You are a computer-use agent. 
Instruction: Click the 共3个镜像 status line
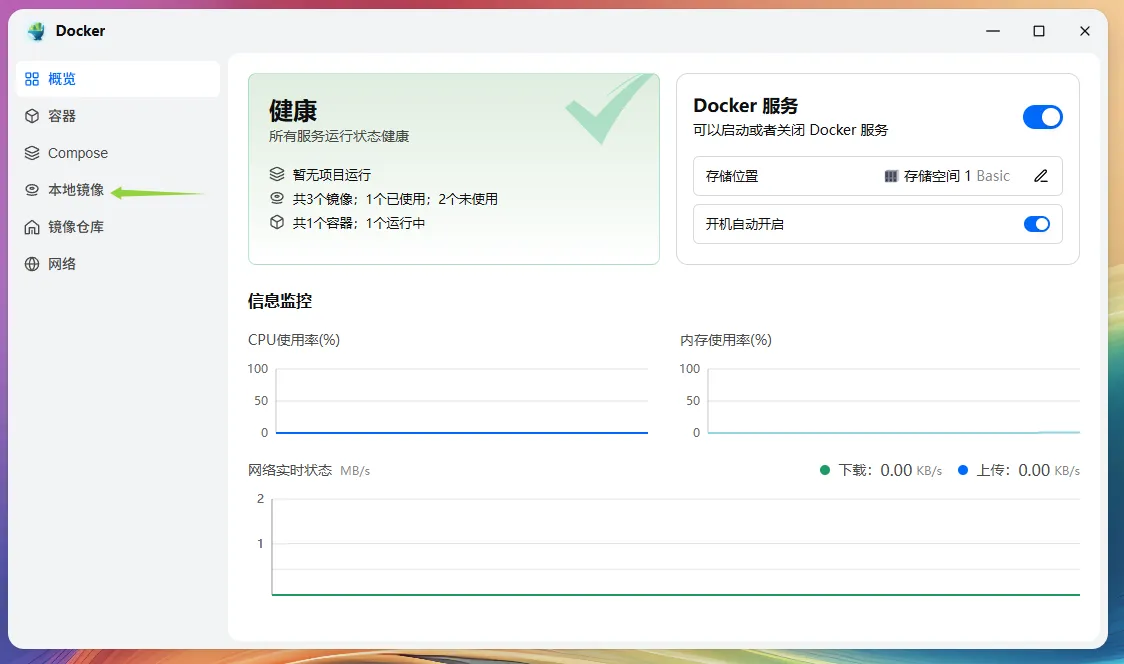[394, 199]
